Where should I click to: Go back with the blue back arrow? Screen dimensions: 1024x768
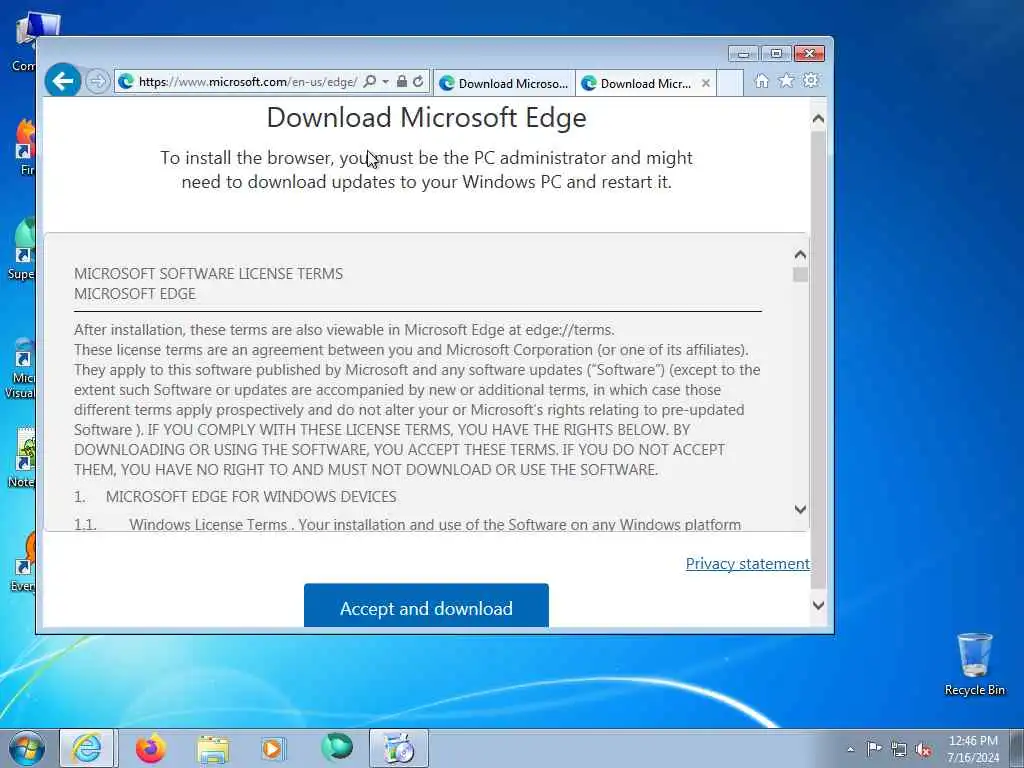63,81
